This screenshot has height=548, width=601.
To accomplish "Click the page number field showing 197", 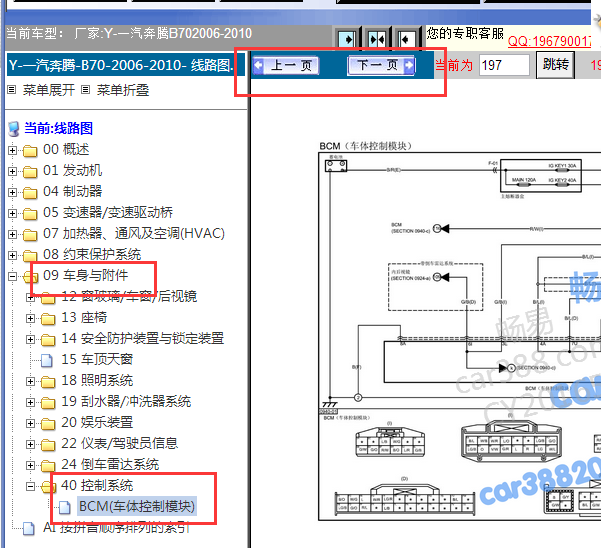I will coord(504,65).
